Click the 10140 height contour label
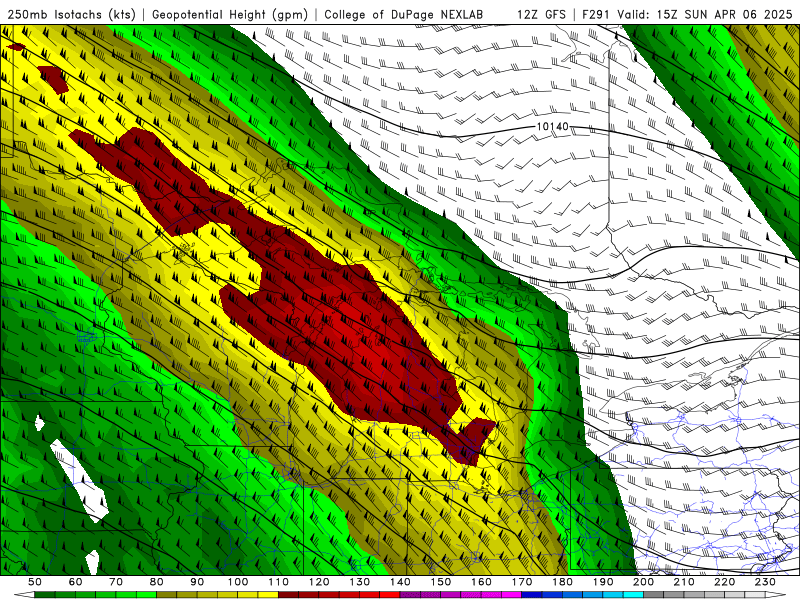The image size is (800, 600). coord(553,126)
